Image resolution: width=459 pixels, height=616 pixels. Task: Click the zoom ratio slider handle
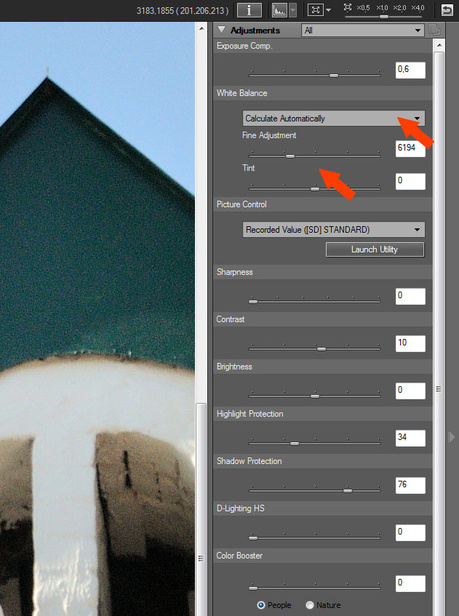coord(384,16)
